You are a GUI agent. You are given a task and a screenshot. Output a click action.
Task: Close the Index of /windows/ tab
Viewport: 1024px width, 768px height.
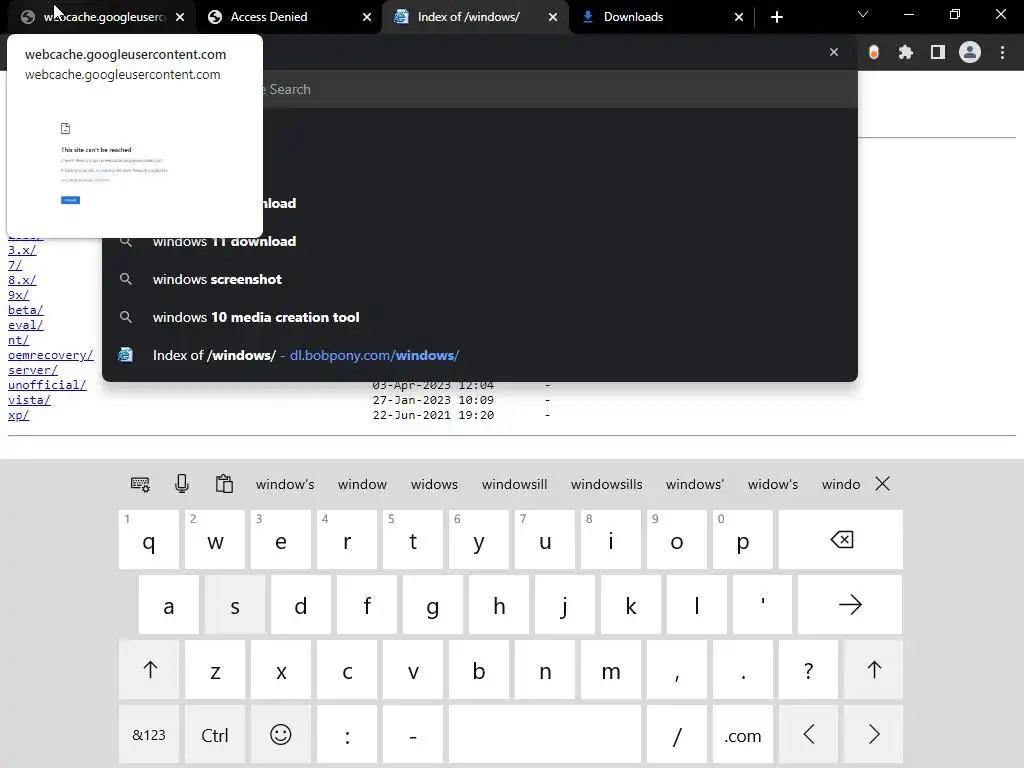tap(553, 17)
